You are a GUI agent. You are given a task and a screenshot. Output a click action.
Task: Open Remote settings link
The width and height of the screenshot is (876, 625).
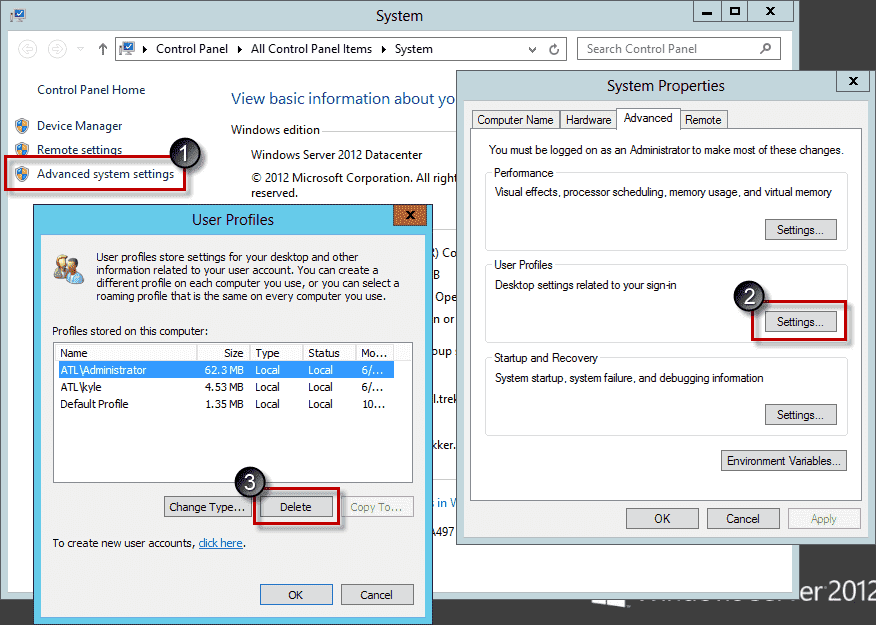pyautogui.click(x=79, y=149)
